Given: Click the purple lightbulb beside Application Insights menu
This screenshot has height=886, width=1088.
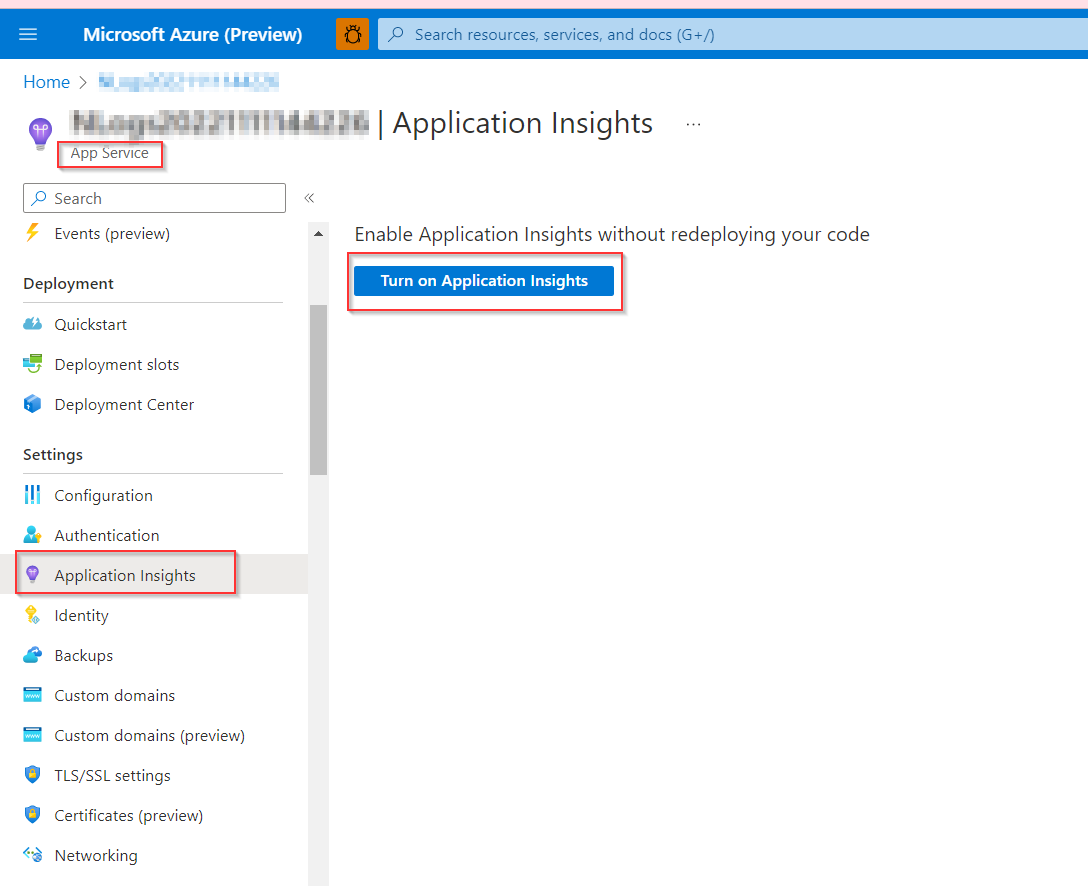Looking at the screenshot, I should click(33, 574).
